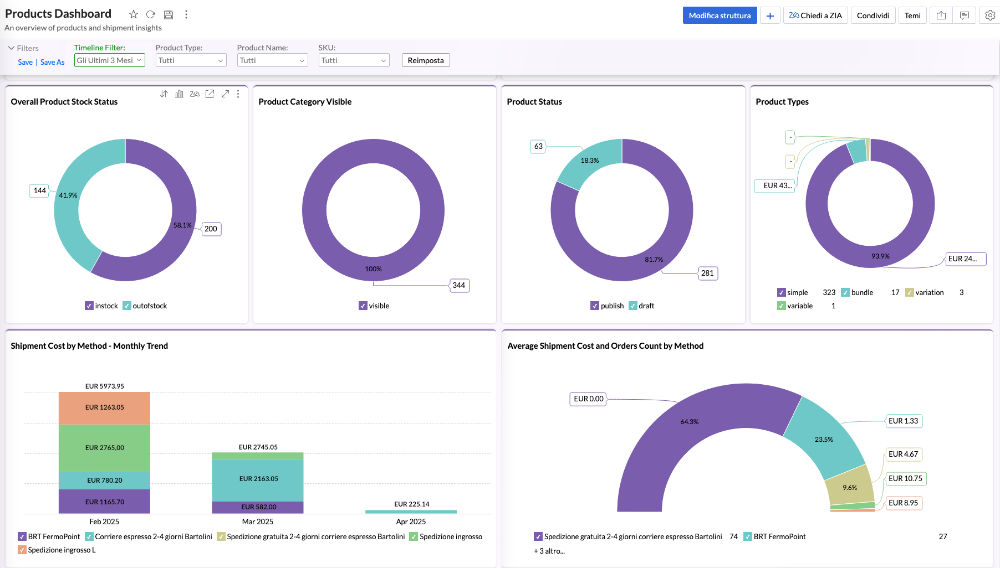The image size is (1000, 568).
Task: Toggle the variable product type checkbox
Action: pyautogui.click(x=781, y=305)
